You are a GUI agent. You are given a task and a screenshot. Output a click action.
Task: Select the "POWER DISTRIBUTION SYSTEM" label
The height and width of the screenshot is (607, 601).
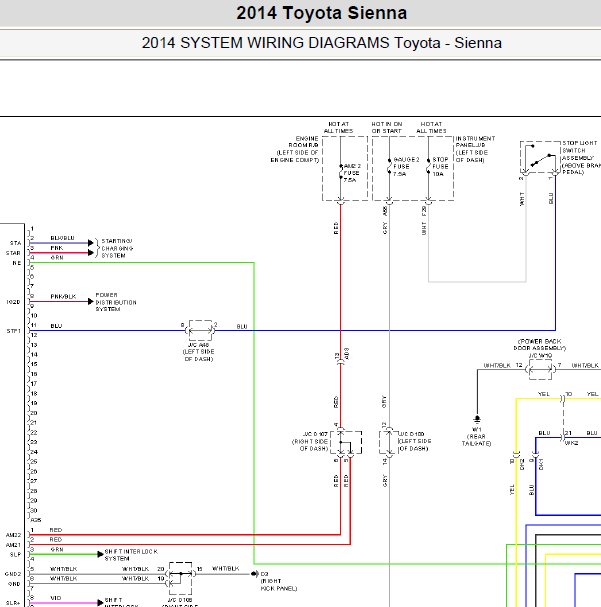click(x=116, y=302)
